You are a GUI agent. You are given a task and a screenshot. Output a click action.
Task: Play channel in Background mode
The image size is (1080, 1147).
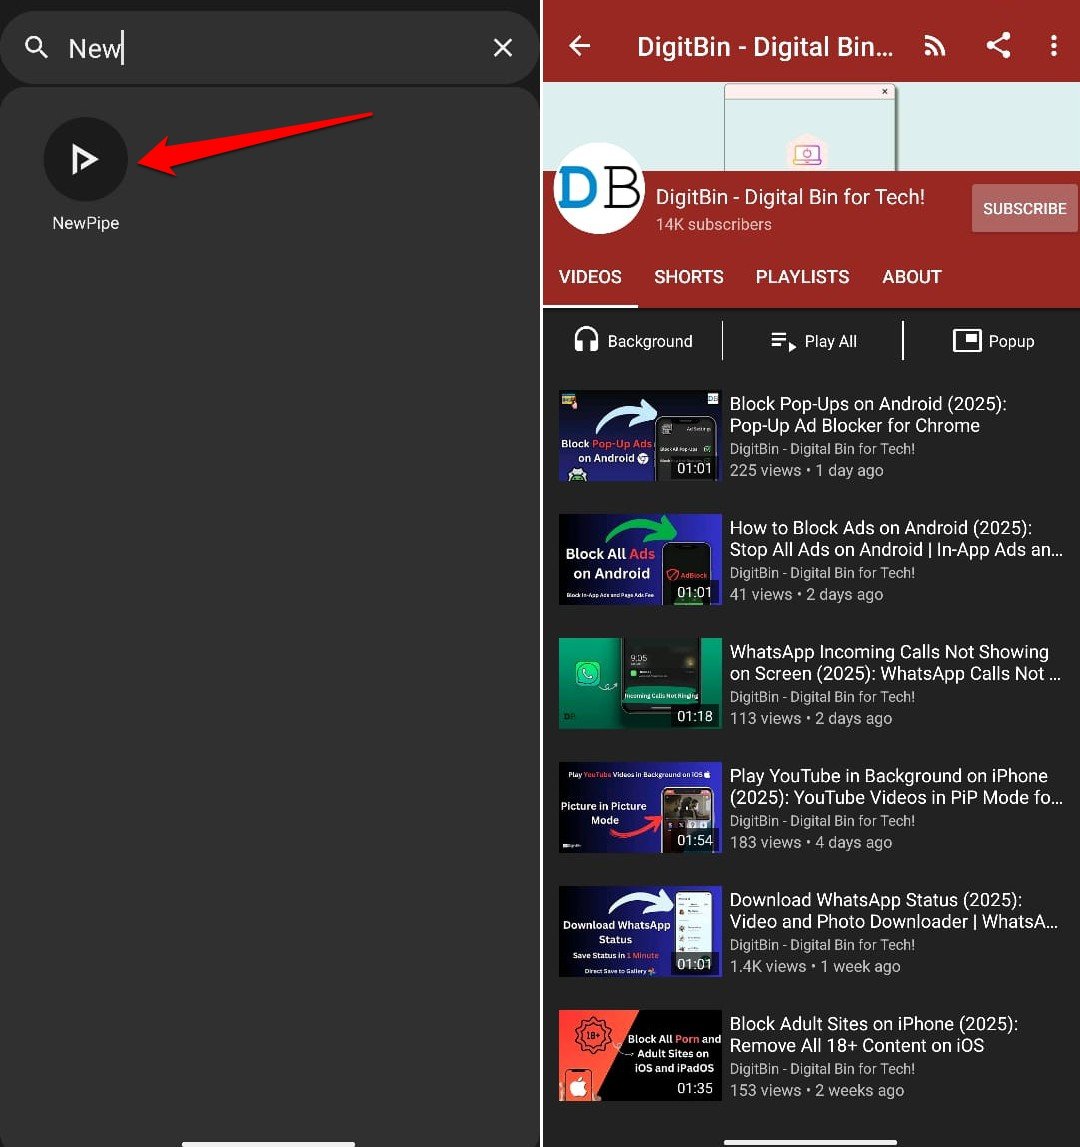click(633, 341)
